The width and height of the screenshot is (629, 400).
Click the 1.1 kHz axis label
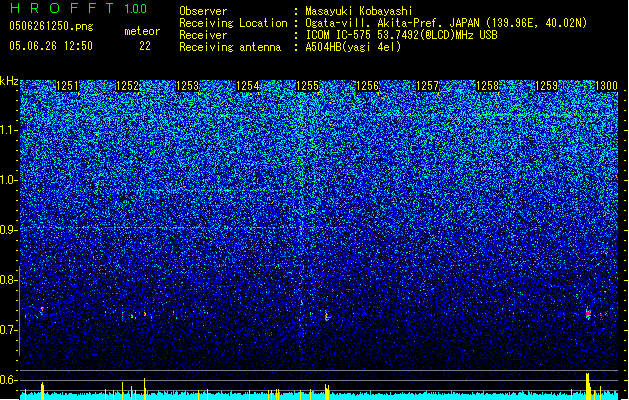tap(8, 130)
